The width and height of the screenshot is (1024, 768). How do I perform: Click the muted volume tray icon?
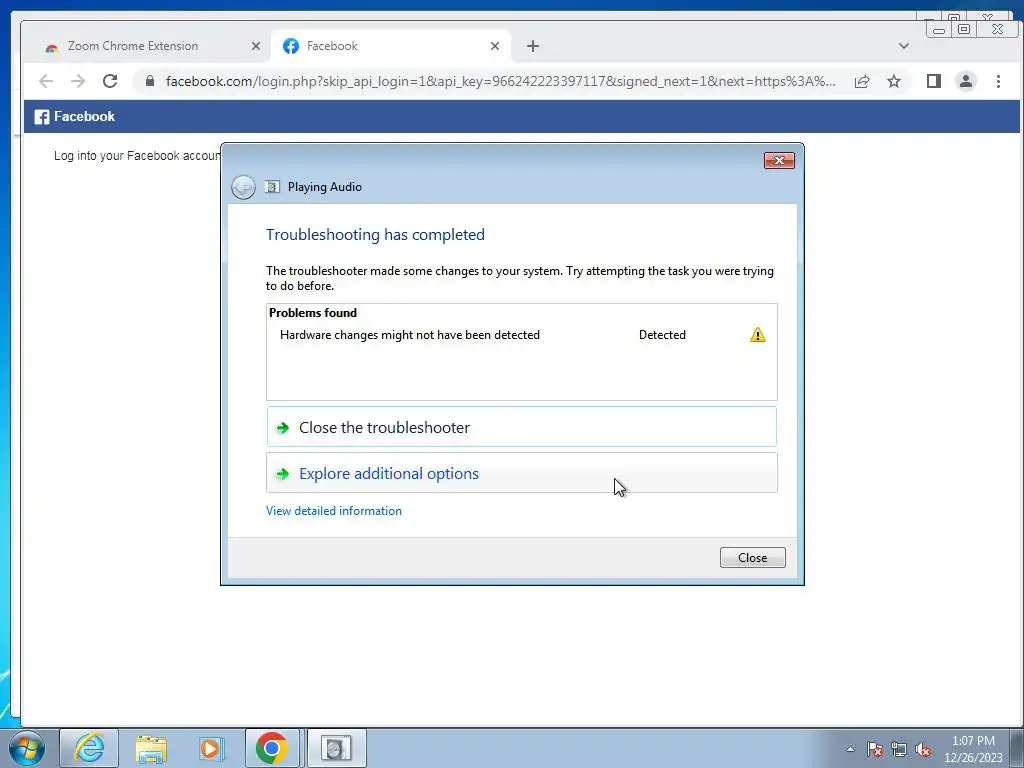[923, 750]
